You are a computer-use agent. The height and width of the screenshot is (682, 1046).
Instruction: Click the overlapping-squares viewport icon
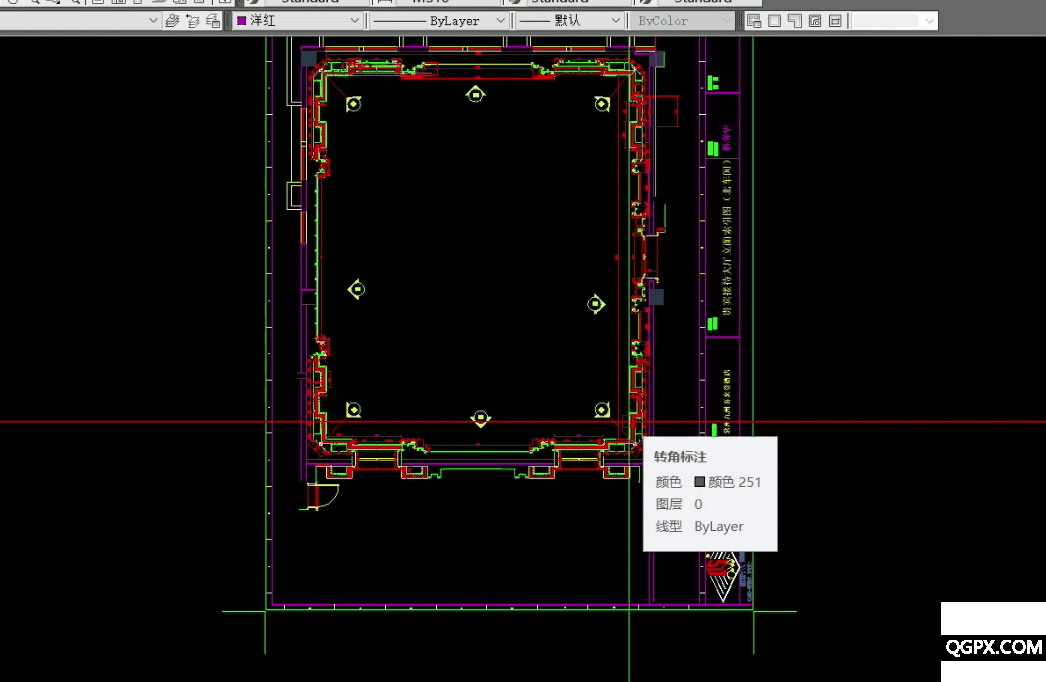794,21
